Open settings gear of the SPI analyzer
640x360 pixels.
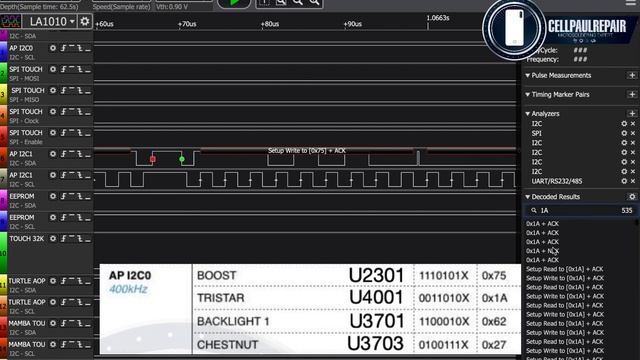click(x=624, y=133)
